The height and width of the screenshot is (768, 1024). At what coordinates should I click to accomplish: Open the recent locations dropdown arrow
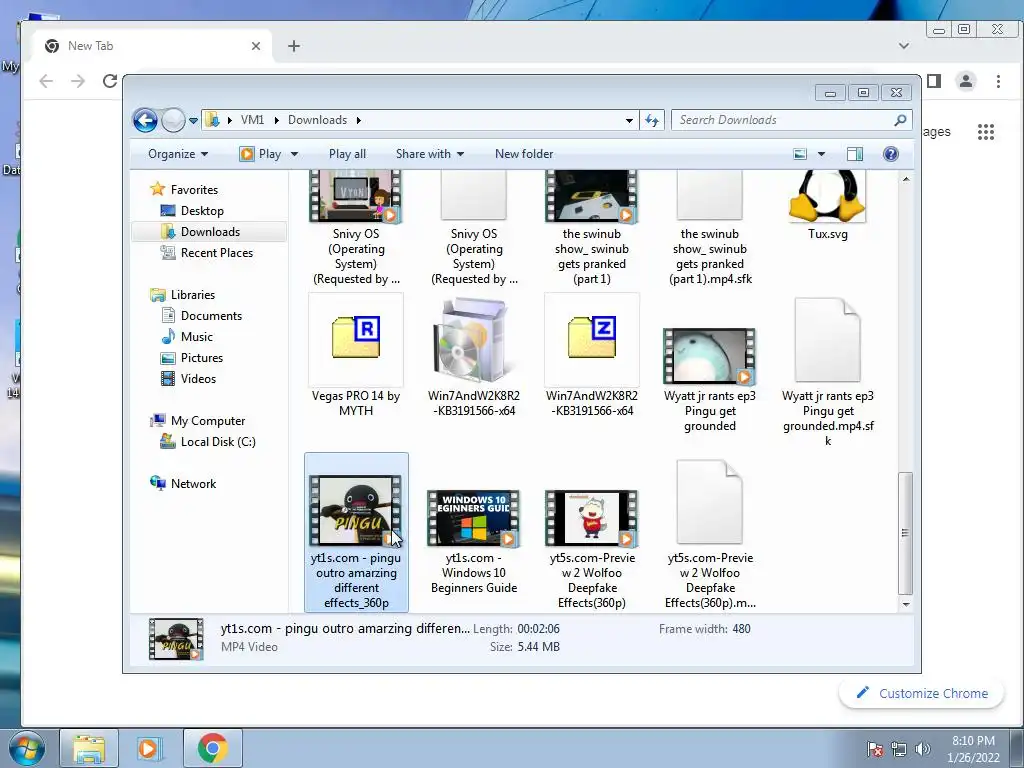193,121
